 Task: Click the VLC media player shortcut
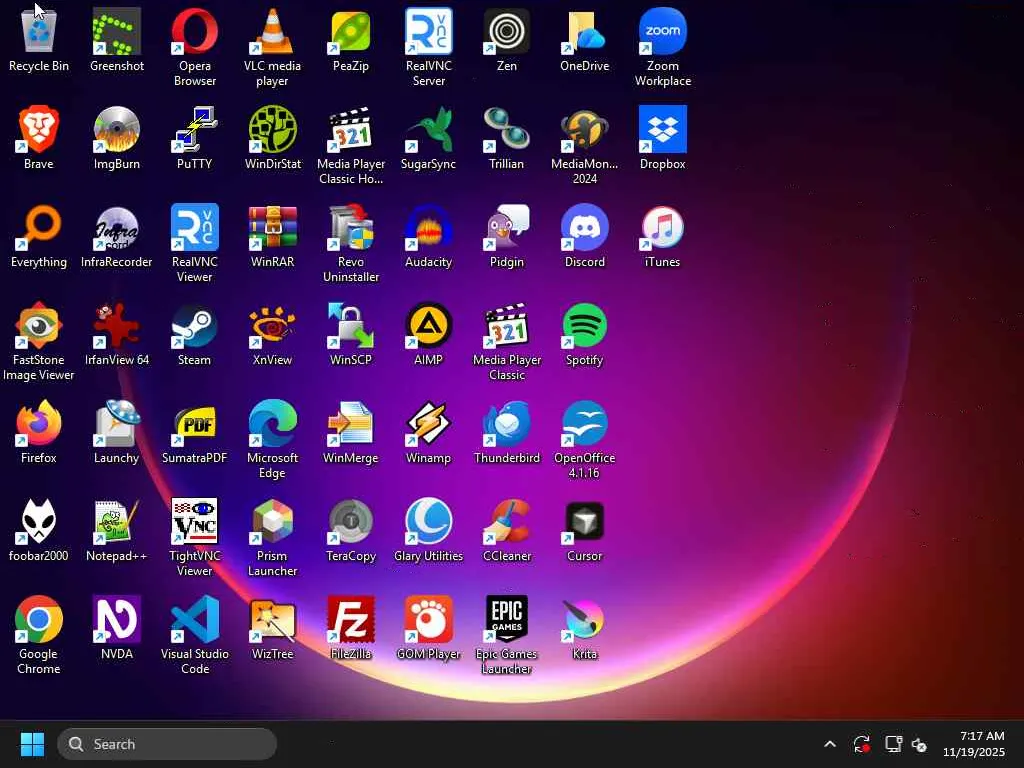point(272,33)
